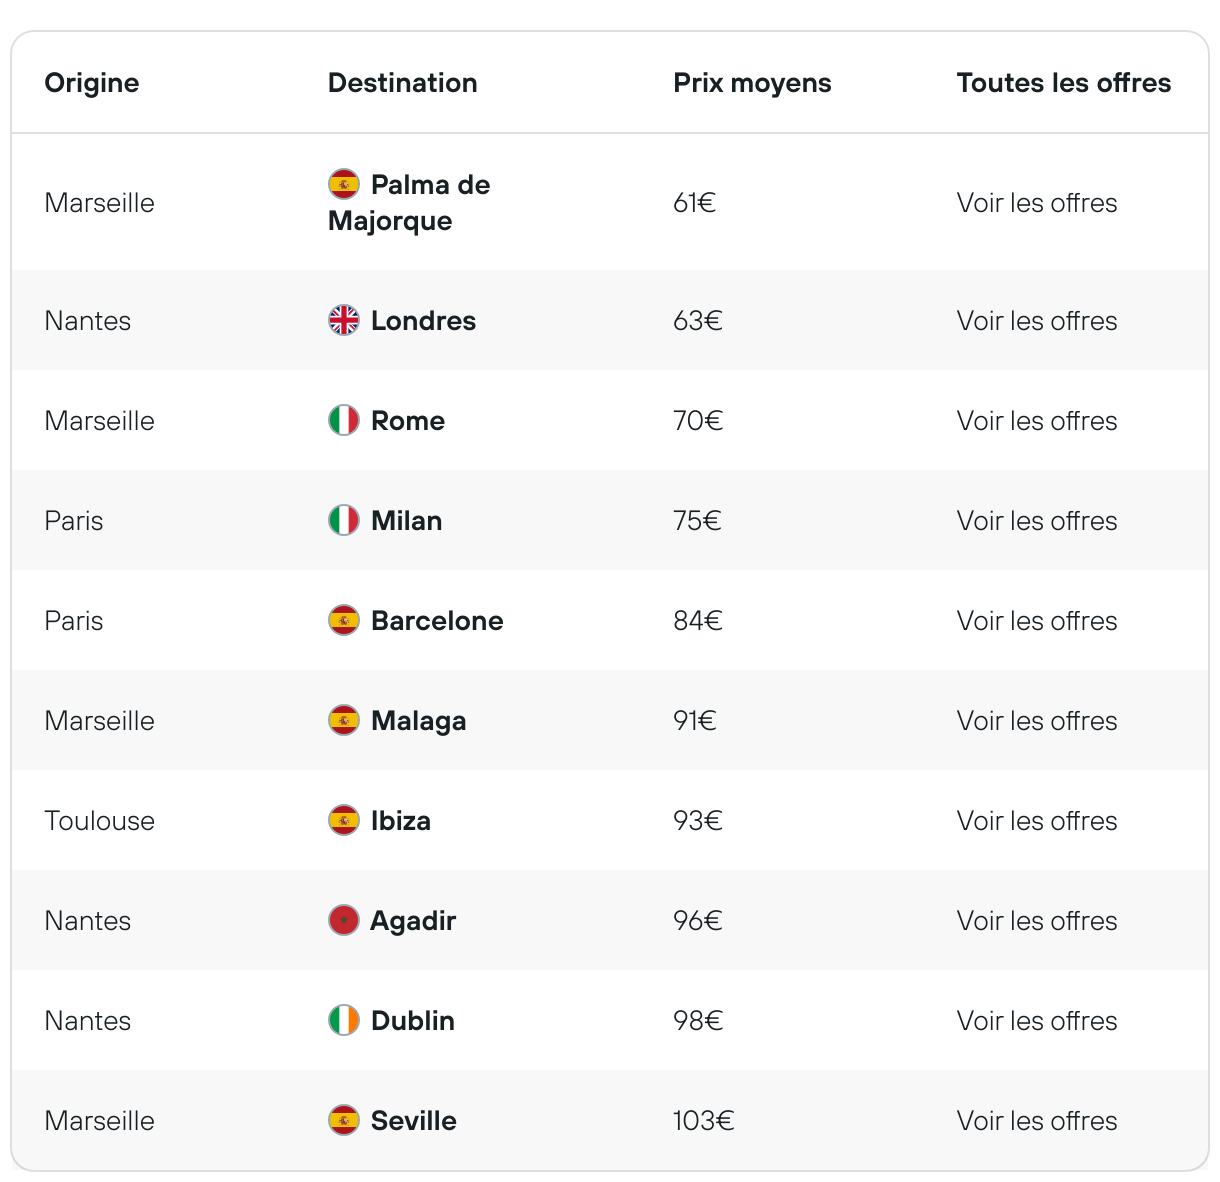Open Voir les offres for Palma de Majorque

coord(1037,203)
